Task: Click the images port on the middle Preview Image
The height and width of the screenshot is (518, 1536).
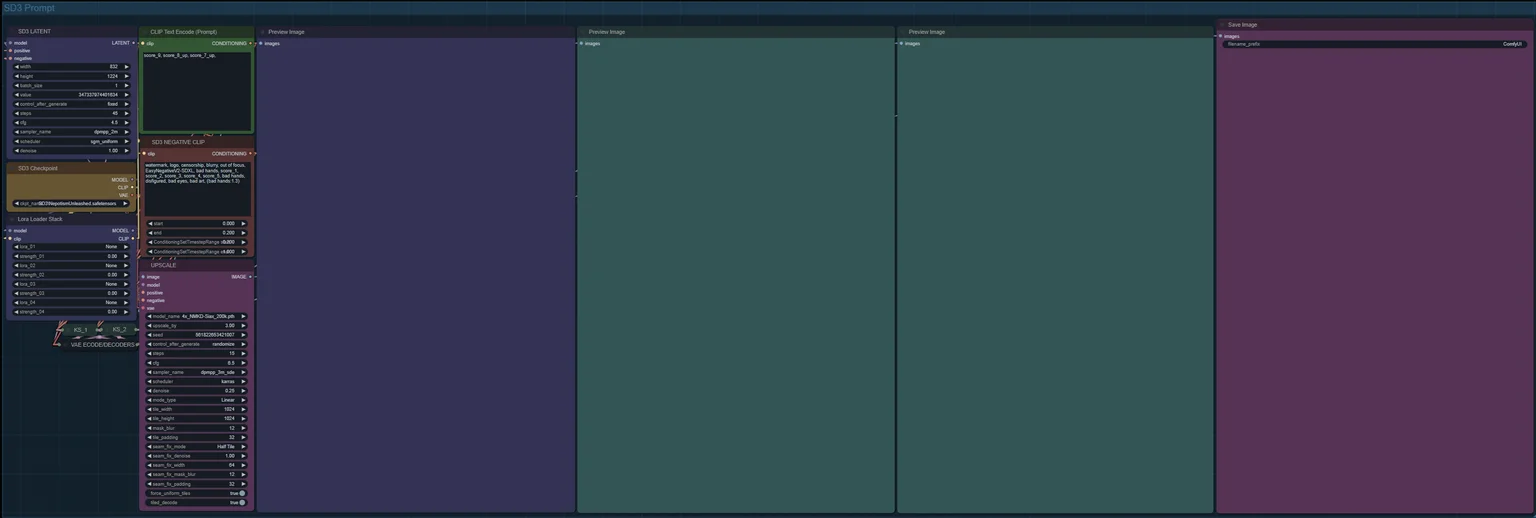Action: point(581,43)
